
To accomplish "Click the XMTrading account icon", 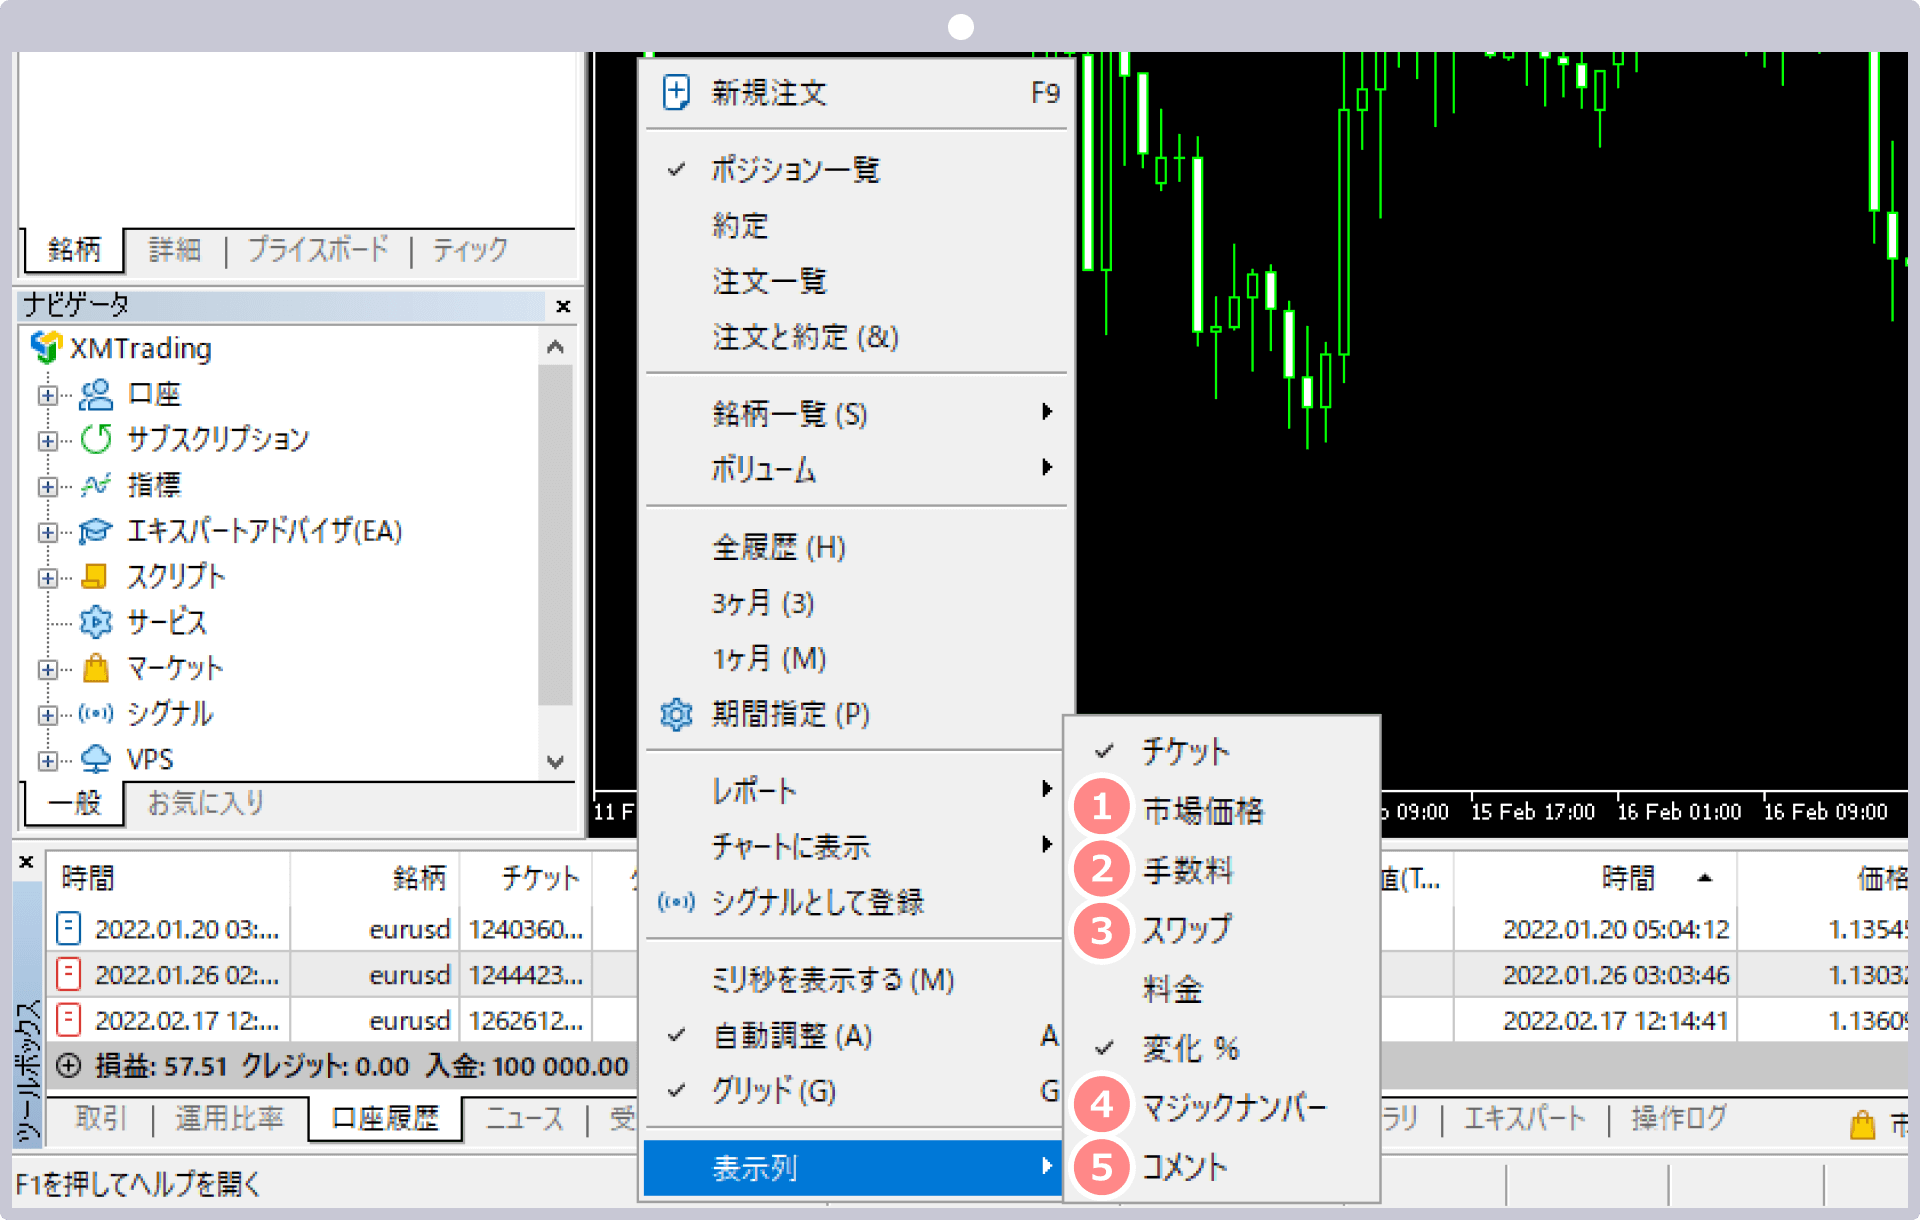I will click(43, 346).
